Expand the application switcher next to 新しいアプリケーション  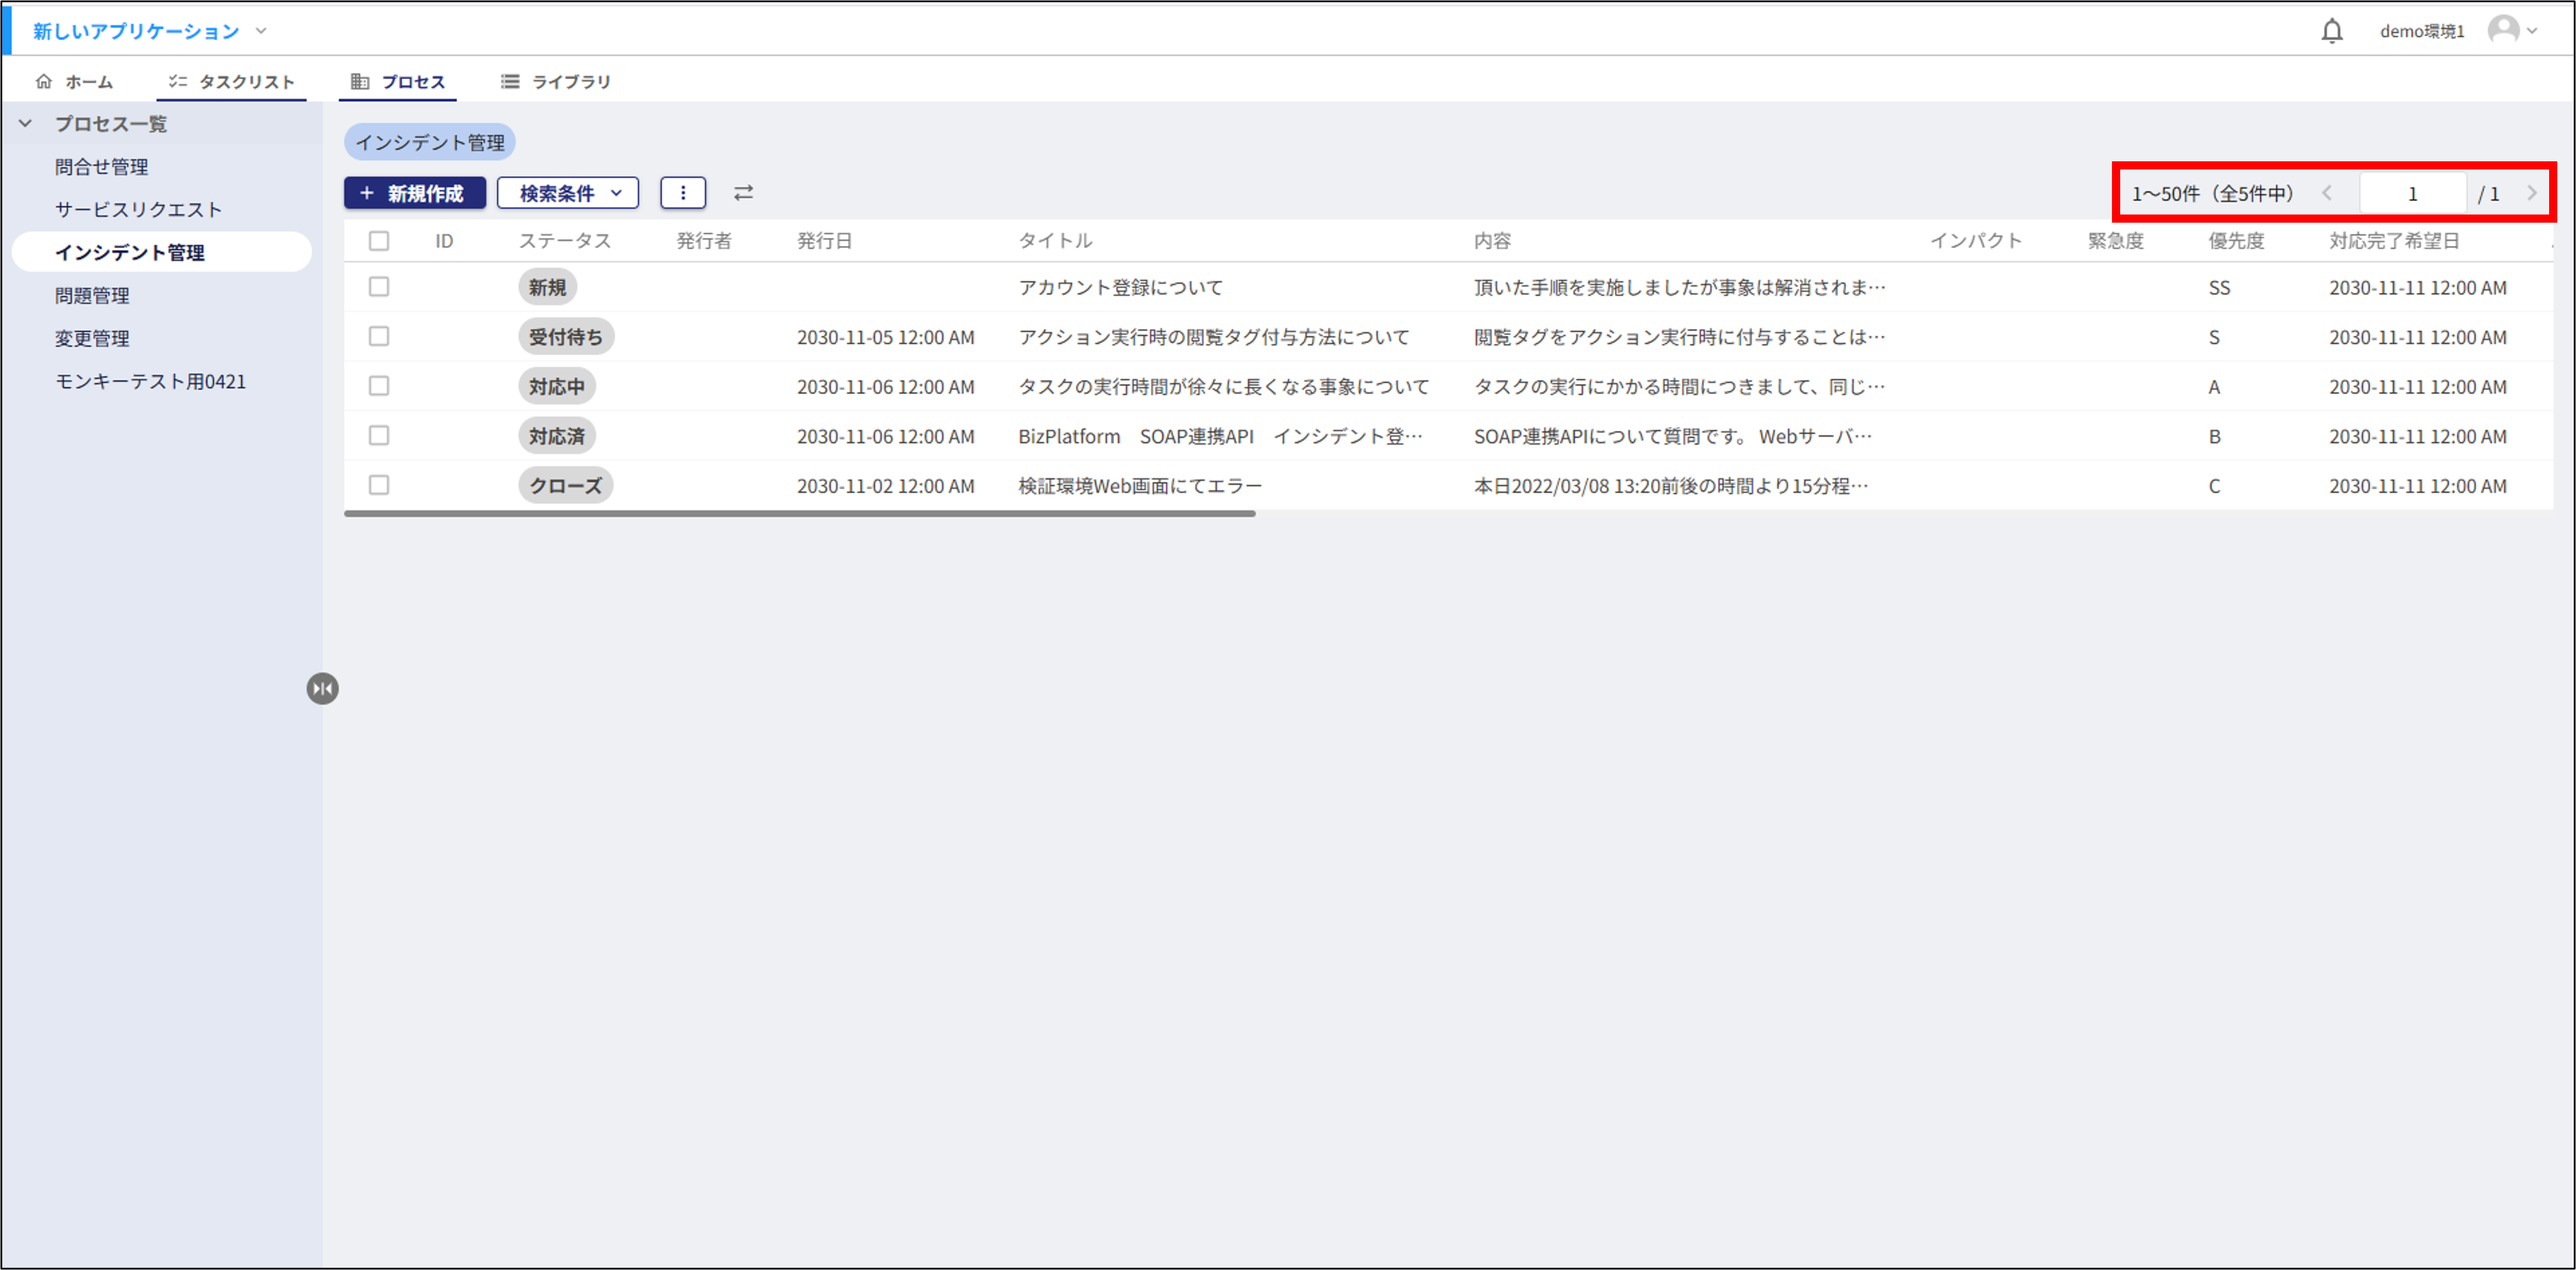[x=261, y=30]
